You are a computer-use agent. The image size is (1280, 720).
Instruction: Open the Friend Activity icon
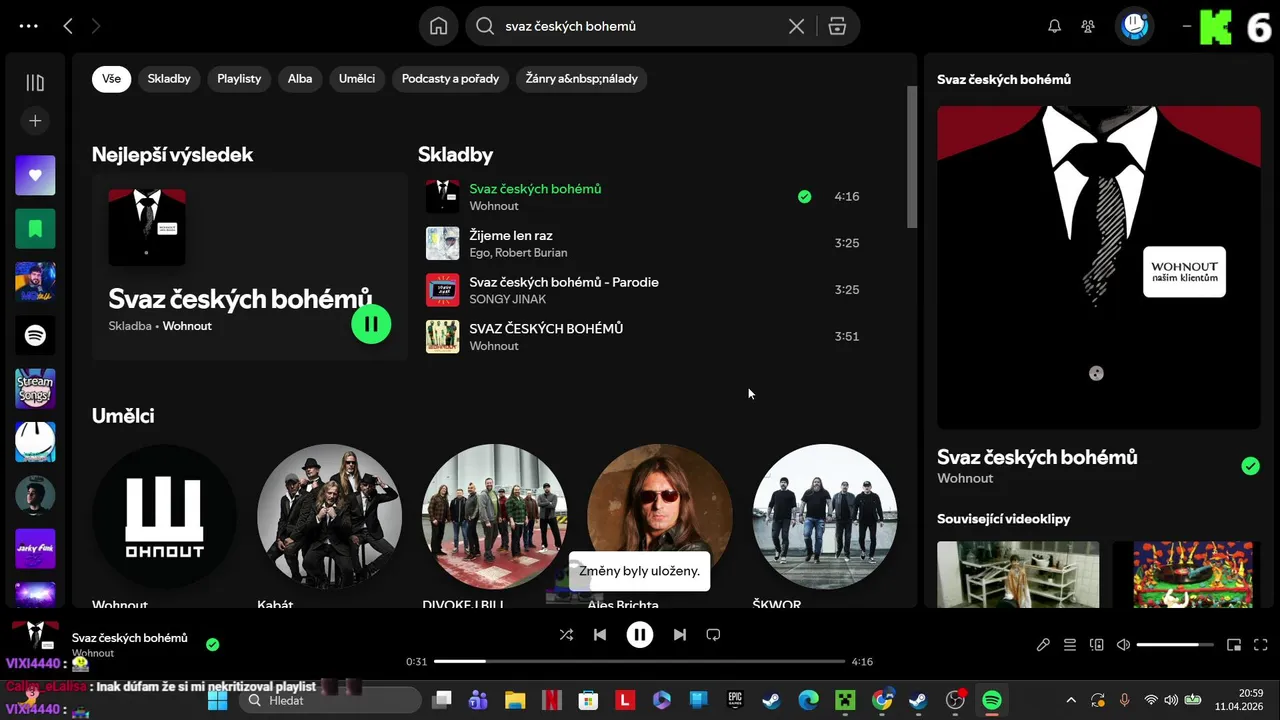[1088, 27]
